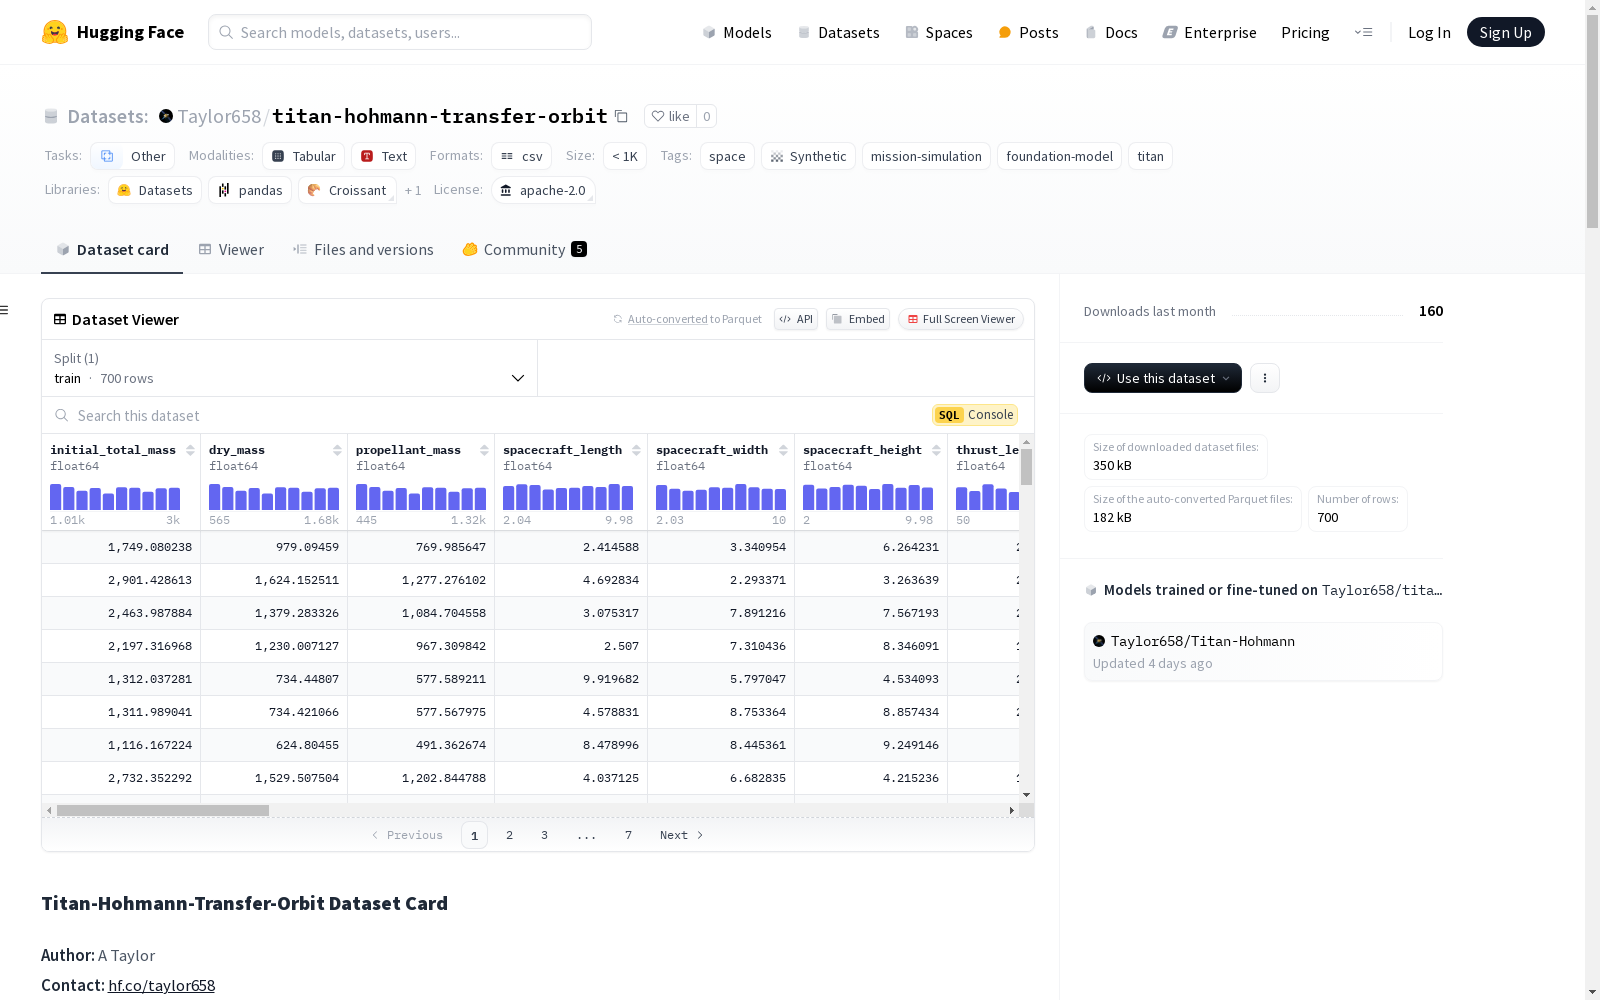Open the Posts nav item
Screen dimensions: 1600x1000
pos(1028,32)
